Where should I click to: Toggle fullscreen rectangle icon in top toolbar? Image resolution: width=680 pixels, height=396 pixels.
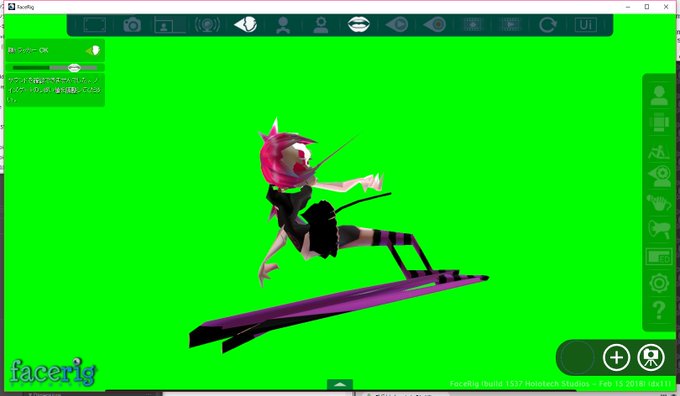pyautogui.click(x=95, y=25)
